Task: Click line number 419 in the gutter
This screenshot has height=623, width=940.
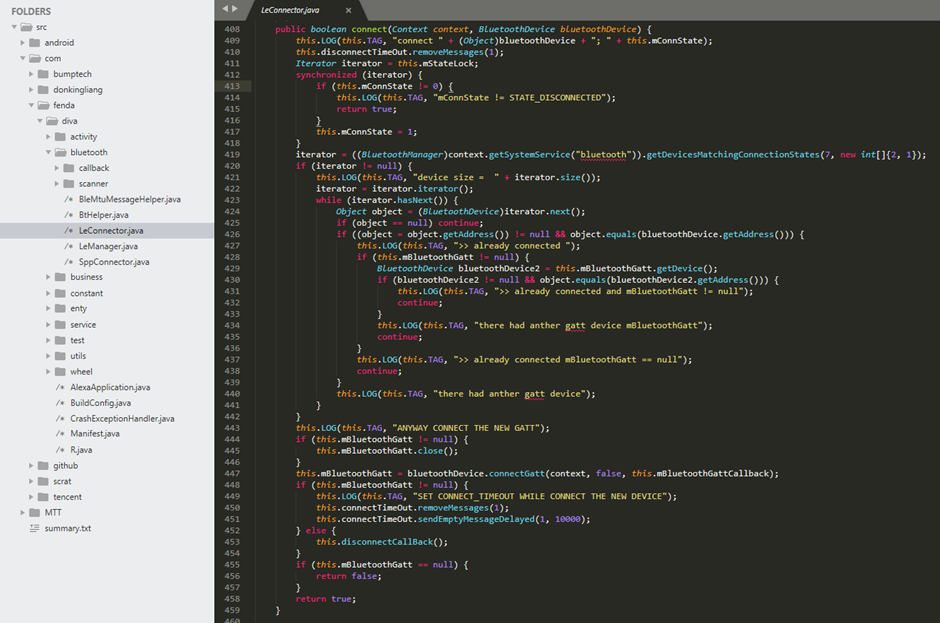Action: tap(232, 155)
